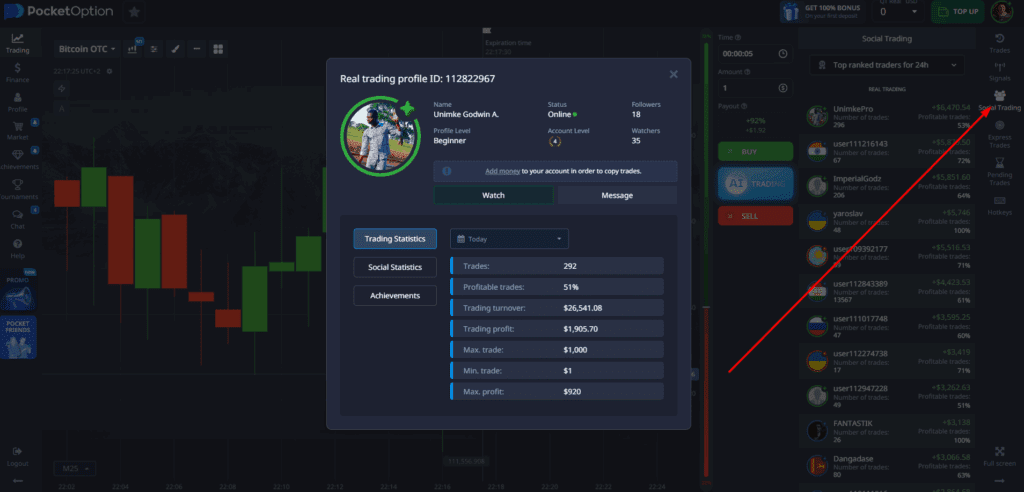Image resolution: width=1024 pixels, height=492 pixels.
Task: Open the chart grid layout icon
Action: tap(217, 48)
